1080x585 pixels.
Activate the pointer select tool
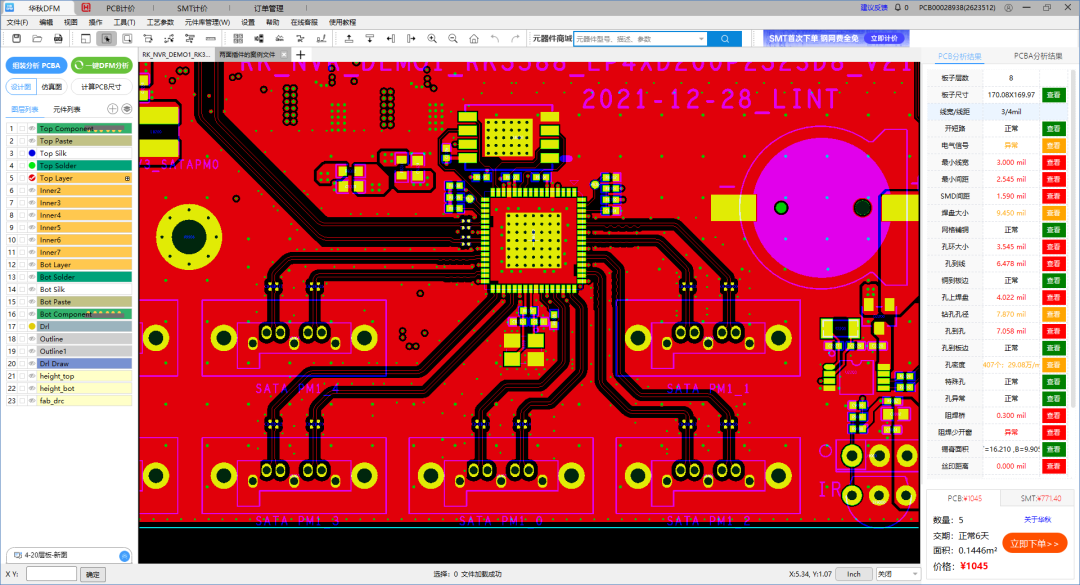tap(106, 39)
